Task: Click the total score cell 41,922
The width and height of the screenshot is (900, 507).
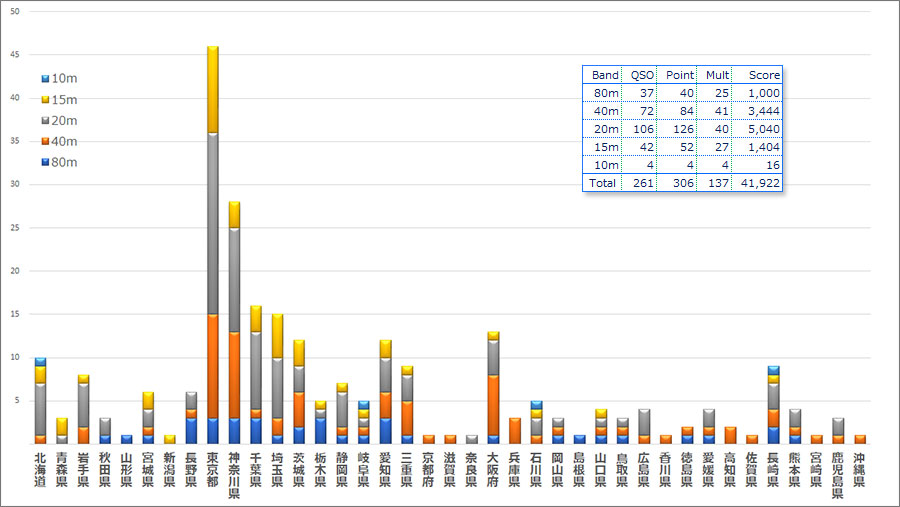Action: [x=758, y=183]
